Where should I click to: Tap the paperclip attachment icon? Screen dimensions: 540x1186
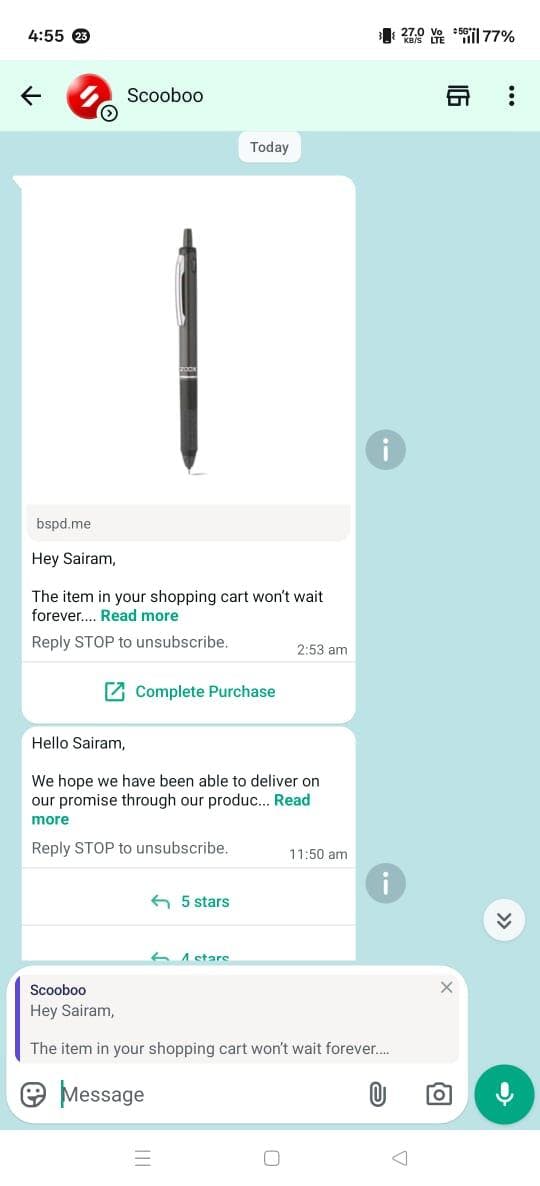[377, 1094]
